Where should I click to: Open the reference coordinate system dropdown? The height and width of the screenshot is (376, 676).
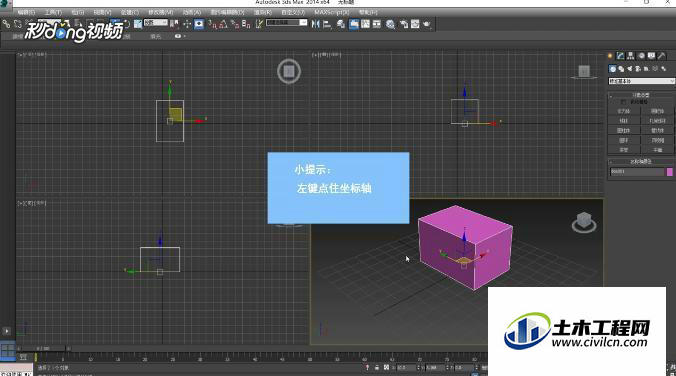pos(156,22)
